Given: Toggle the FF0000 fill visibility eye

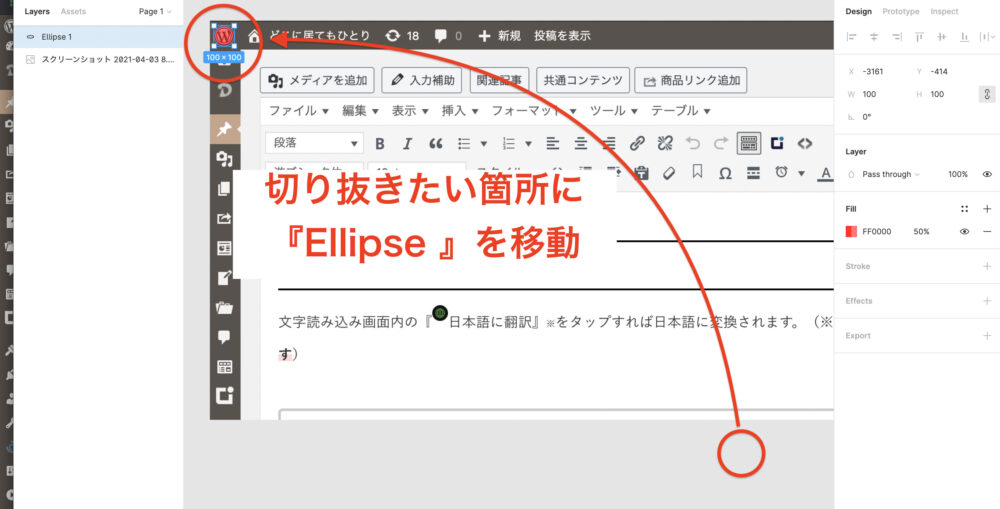Looking at the screenshot, I should click(x=964, y=232).
